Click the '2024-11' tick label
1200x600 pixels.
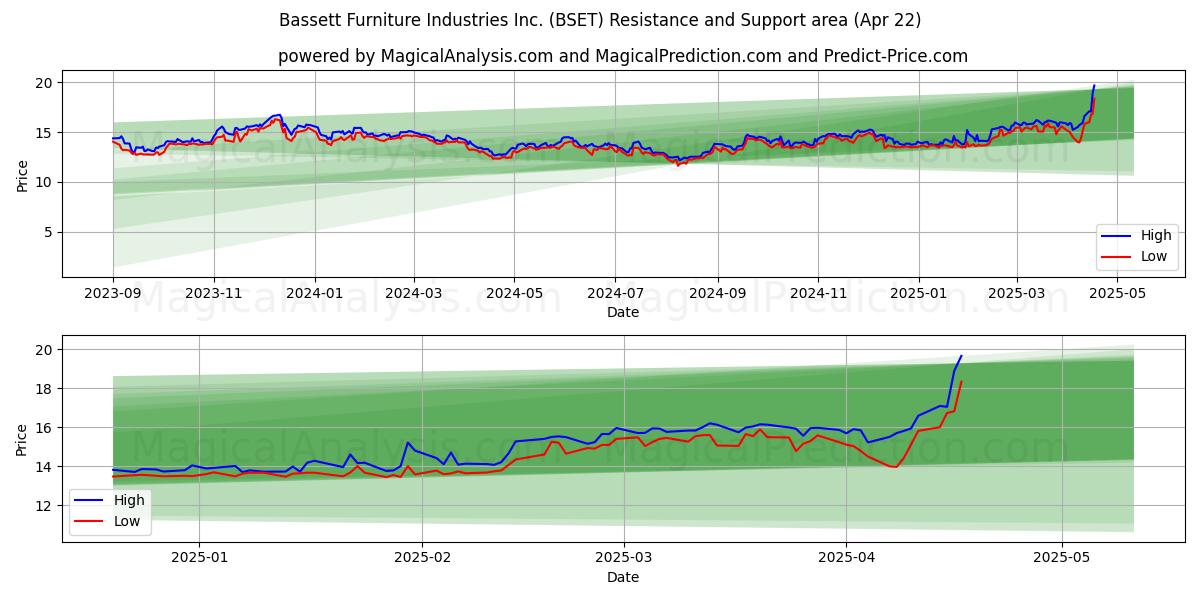point(818,294)
